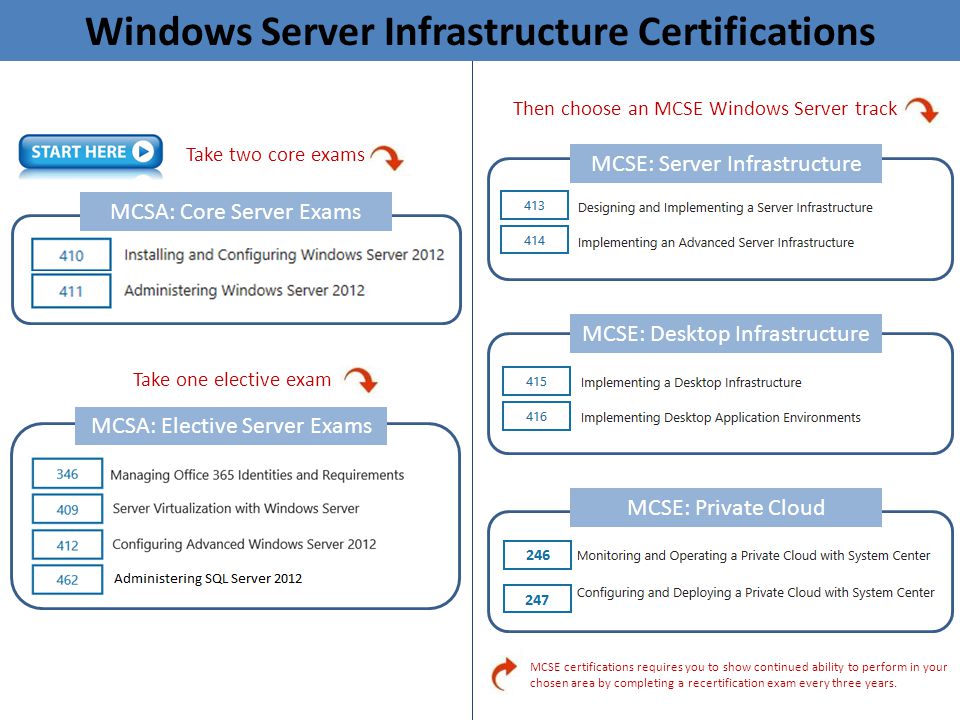This screenshot has height=720, width=960.
Task: Click the play arrow icon inside START HERE
Action: point(143,151)
